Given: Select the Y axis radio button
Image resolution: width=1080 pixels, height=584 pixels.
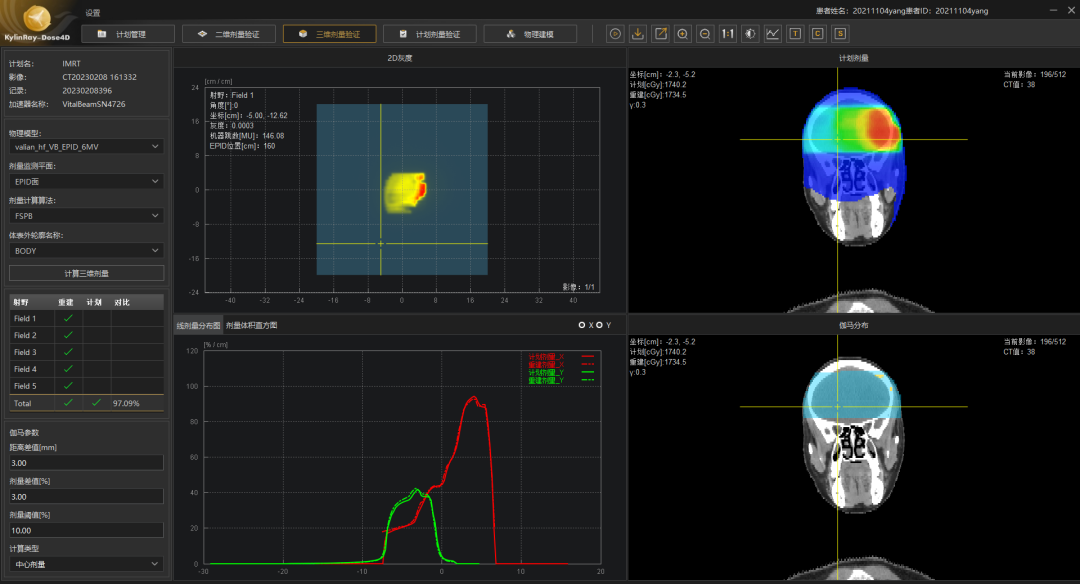Looking at the screenshot, I should 599,325.
